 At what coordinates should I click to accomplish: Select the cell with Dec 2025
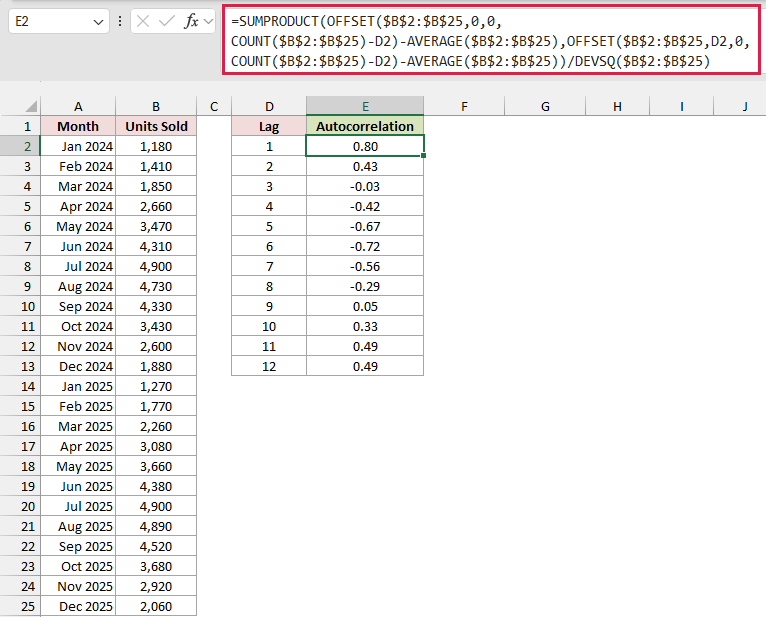pos(78,606)
